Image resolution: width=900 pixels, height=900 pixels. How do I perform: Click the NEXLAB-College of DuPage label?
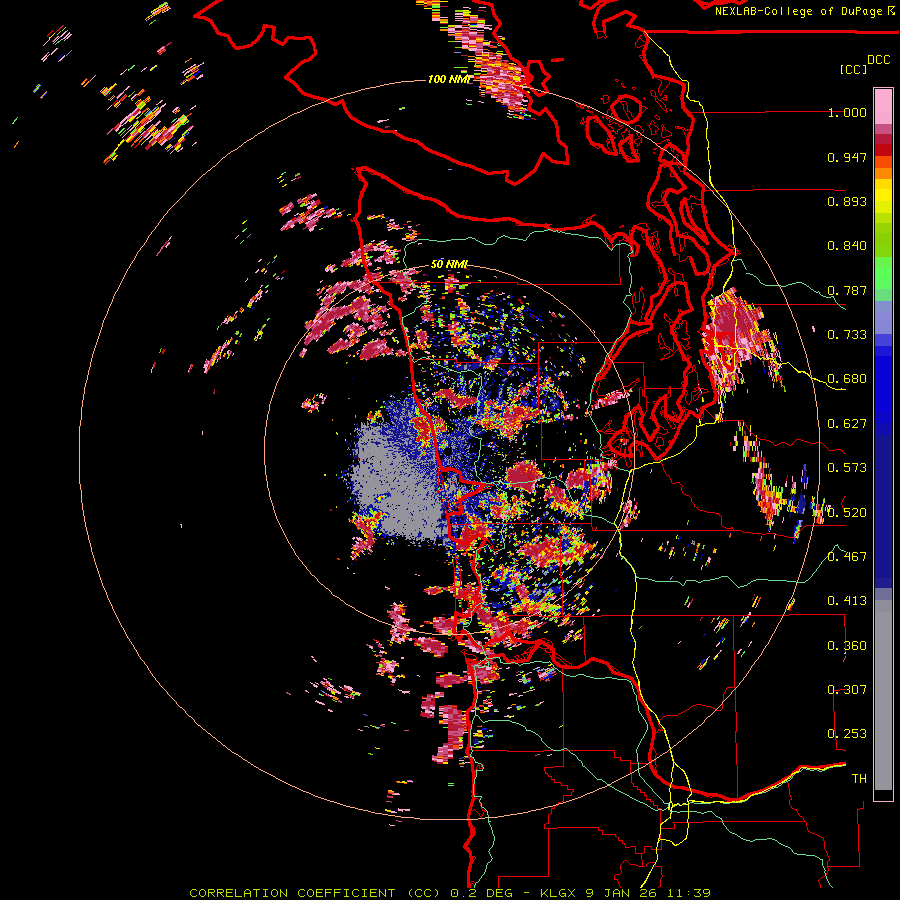click(799, 11)
